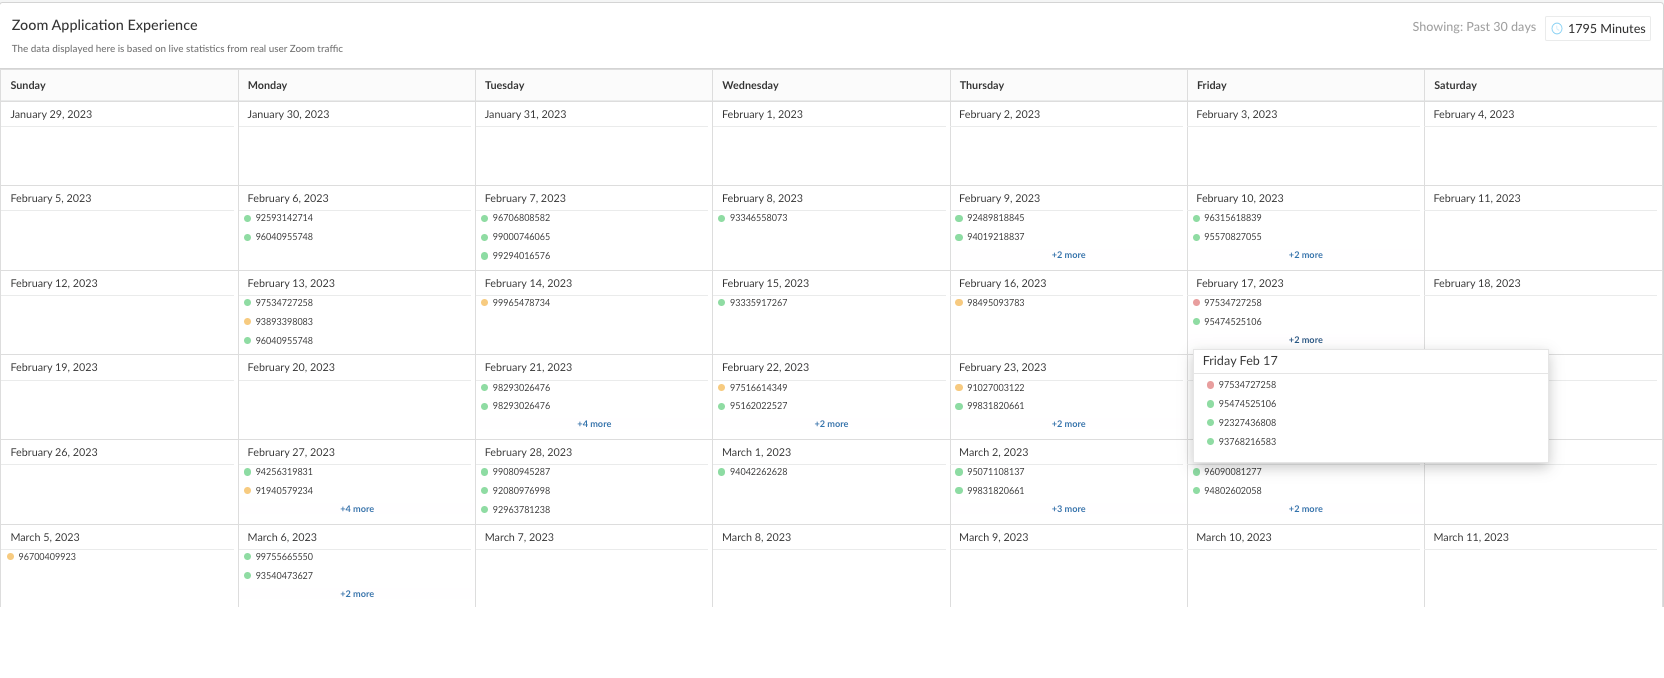1664x678 pixels.
Task: Click orange dot next to meeting 97516614349
Action: coord(722,388)
